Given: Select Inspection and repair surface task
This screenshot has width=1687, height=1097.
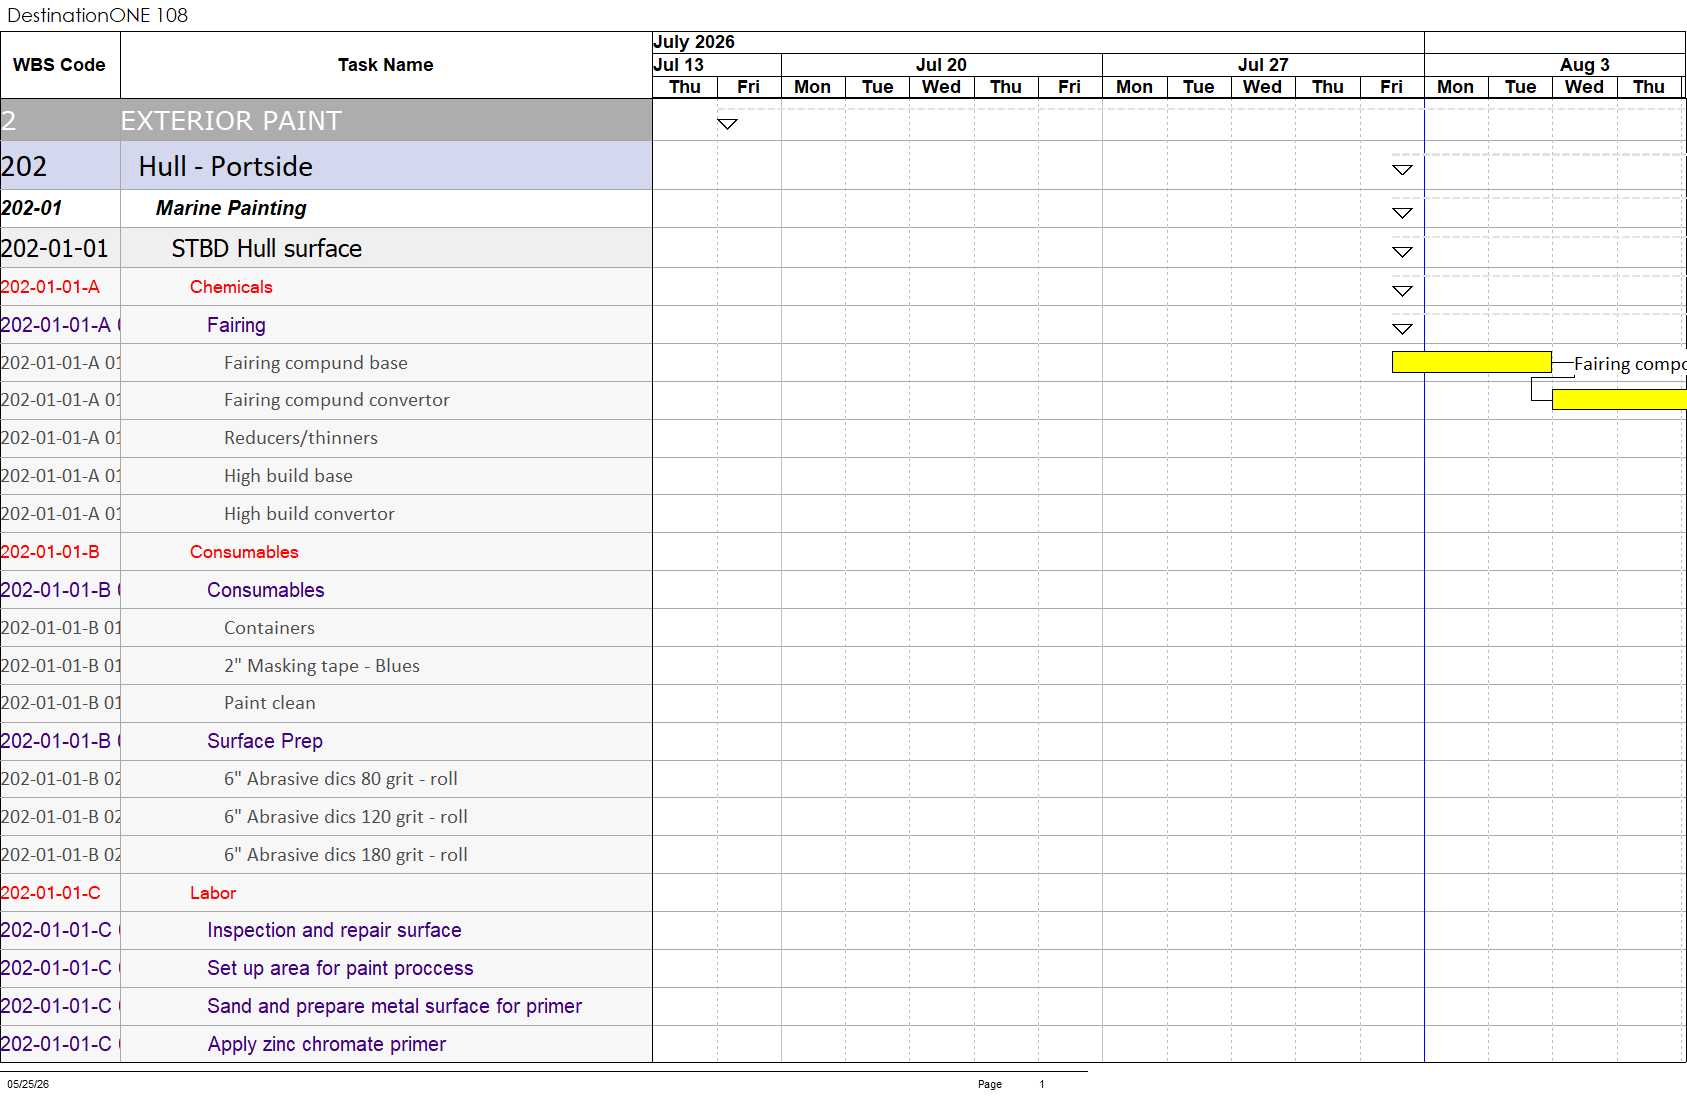Looking at the screenshot, I should 334,930.
